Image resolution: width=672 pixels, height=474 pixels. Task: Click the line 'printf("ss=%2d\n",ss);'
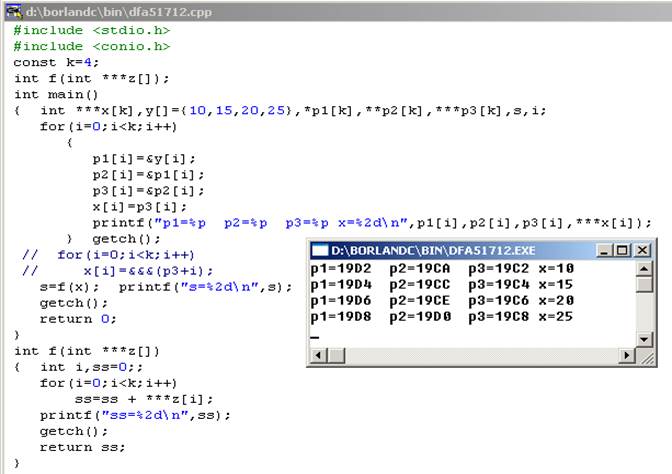point(135,415)
